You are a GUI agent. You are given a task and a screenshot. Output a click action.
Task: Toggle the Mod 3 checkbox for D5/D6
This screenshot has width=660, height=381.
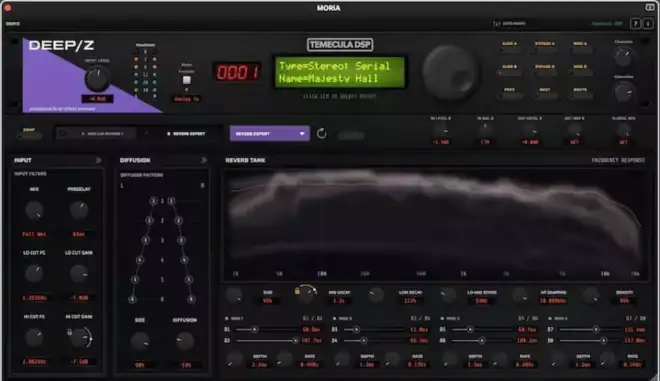click(442, 318)
